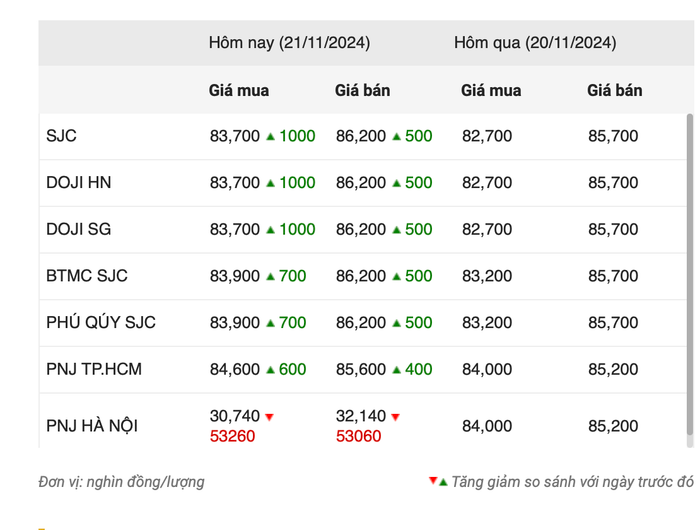
Task: Click BTMC SJC yesterday's buy price 83,200
Action: click(487, 276)
